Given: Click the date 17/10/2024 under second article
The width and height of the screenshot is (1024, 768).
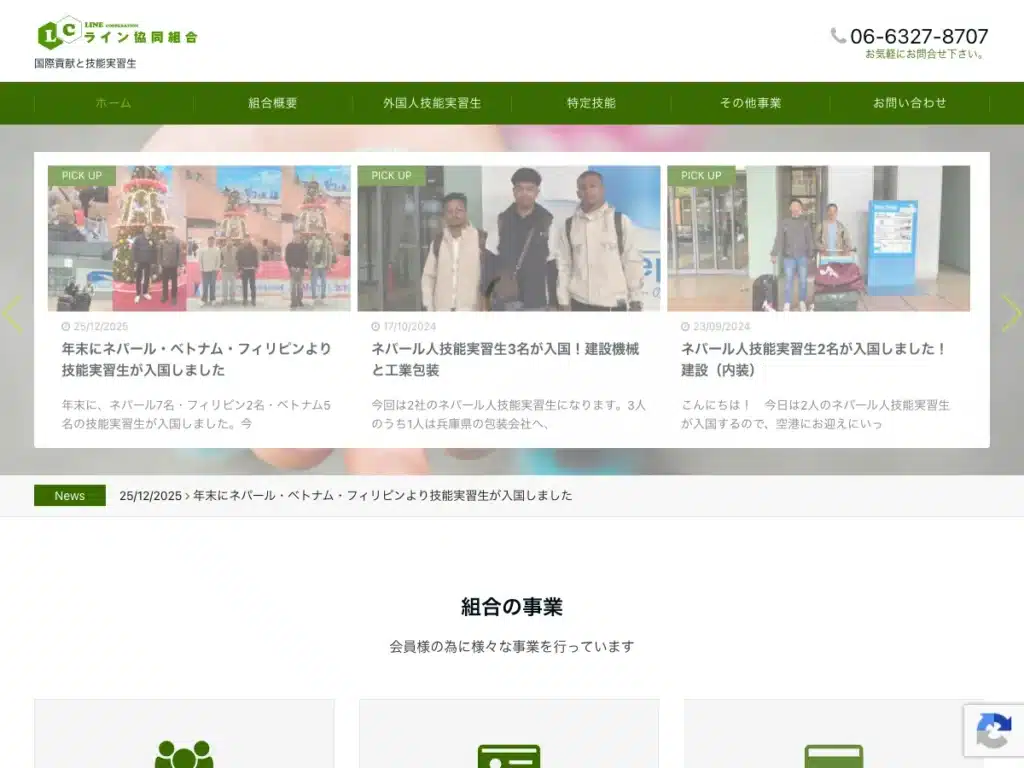Looking at the screenshot, I should click(x=409, y=327).
